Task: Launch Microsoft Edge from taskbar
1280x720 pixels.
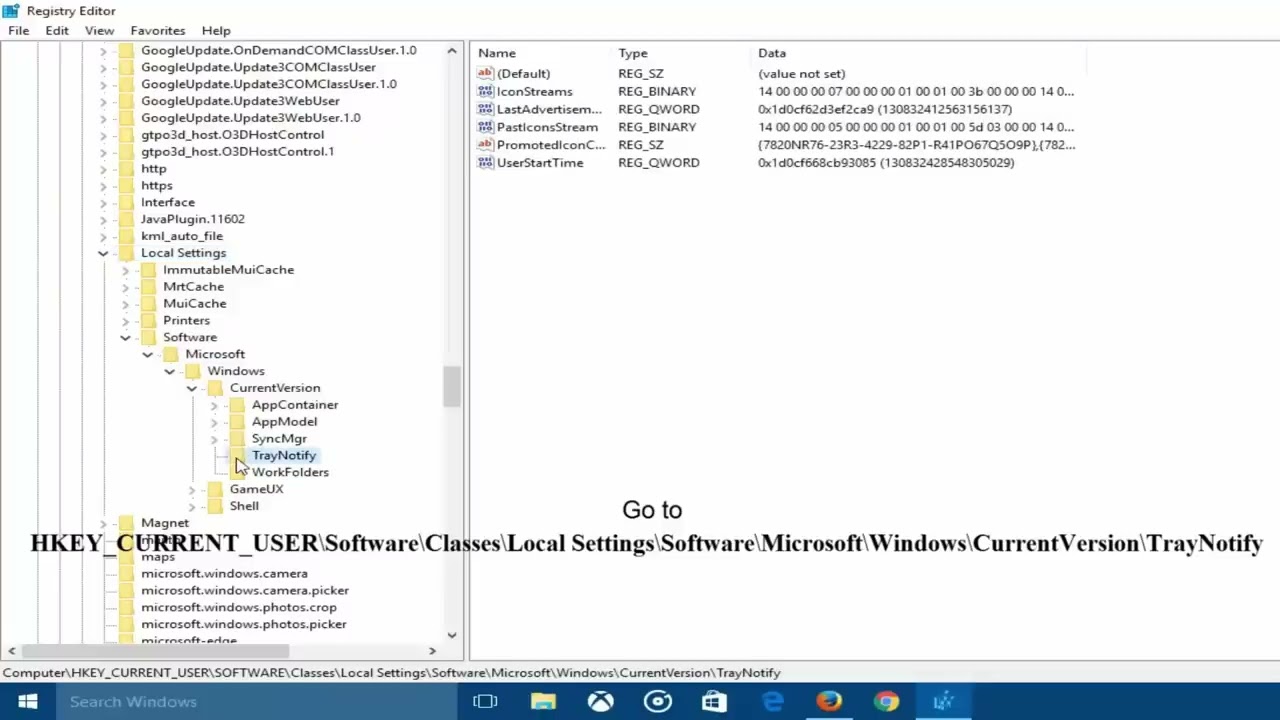Action: pyautogui.click(x=772, y=702)
